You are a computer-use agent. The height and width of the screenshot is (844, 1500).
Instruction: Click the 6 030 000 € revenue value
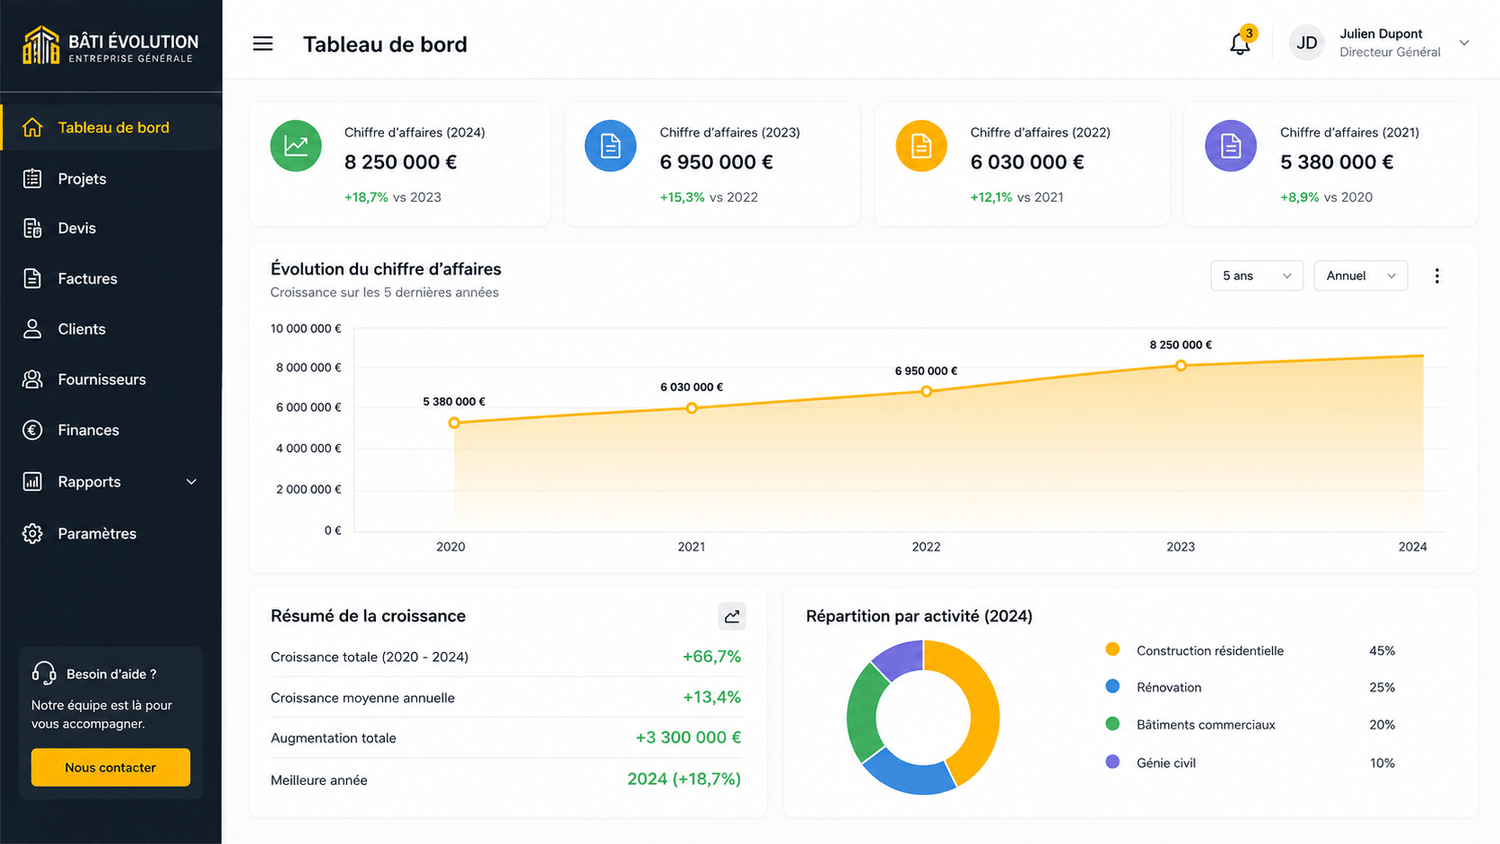(1027, 162)
